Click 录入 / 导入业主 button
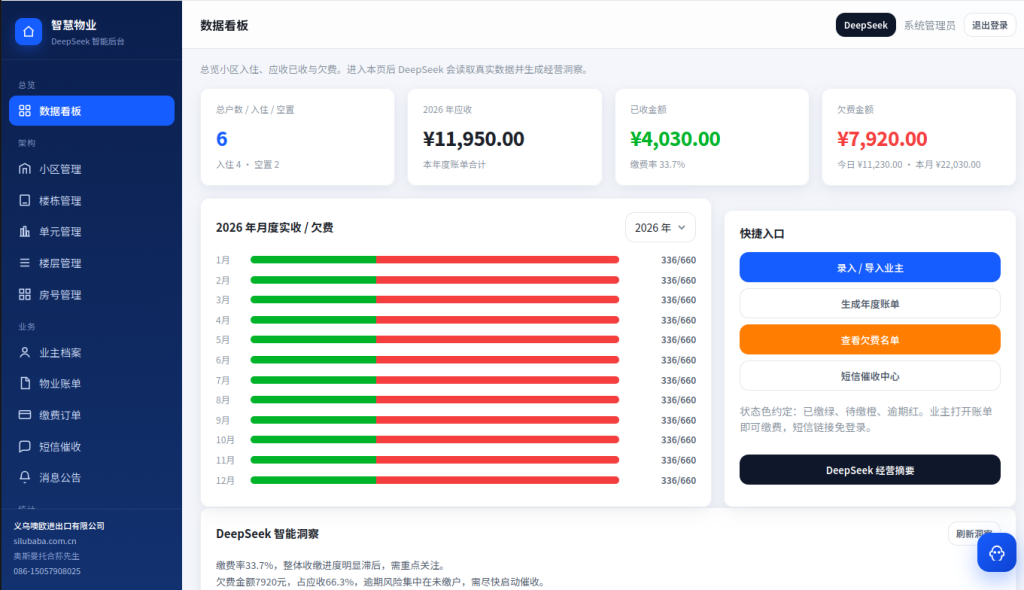 (x=870, y=267)
